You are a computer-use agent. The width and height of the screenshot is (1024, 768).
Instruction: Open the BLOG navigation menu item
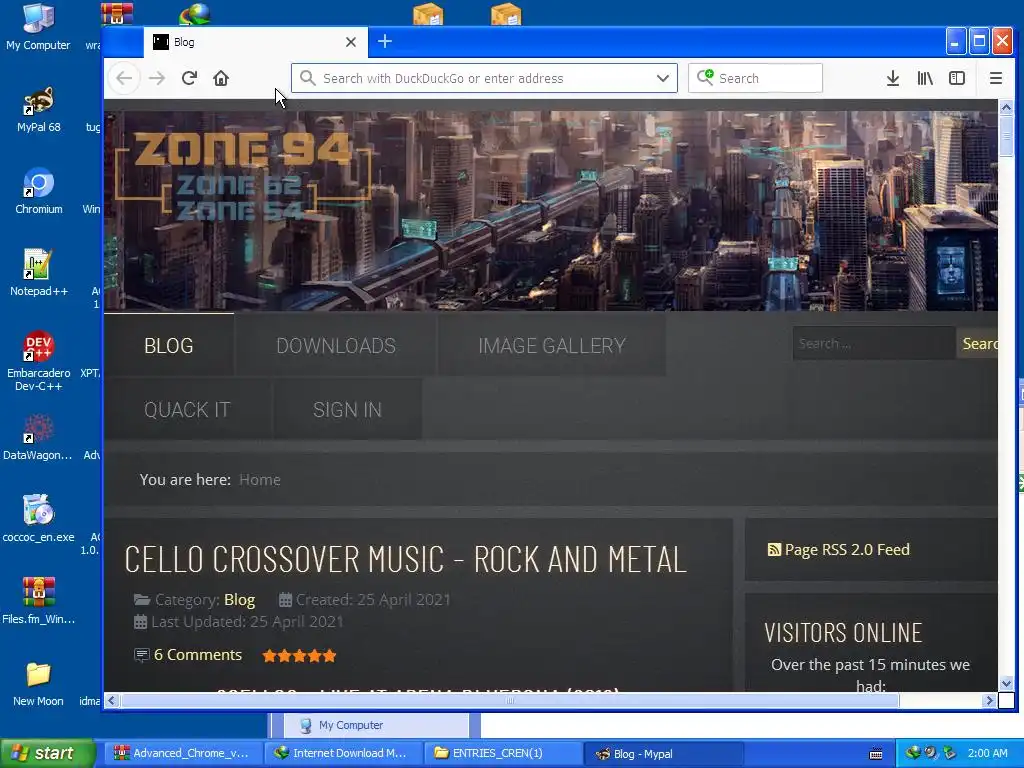point(168,345)
